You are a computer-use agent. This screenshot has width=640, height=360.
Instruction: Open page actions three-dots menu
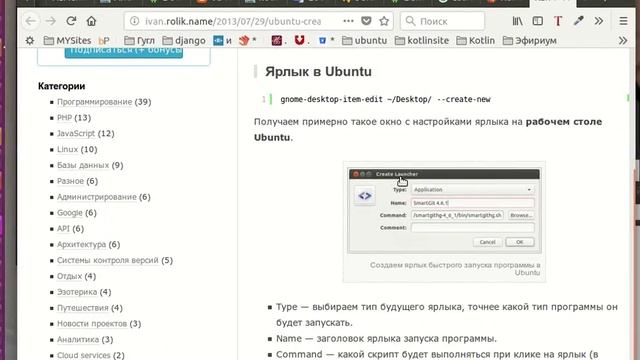click(348, 21)
